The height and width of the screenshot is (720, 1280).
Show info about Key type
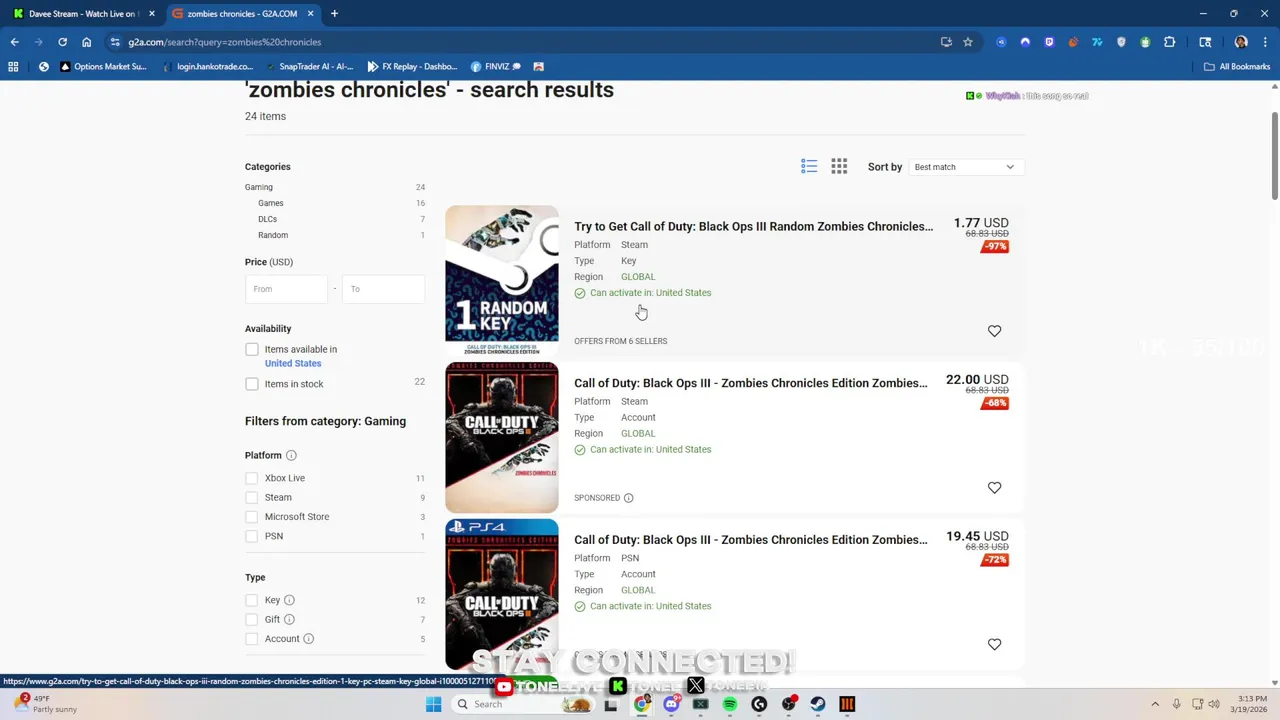point(289,600)
